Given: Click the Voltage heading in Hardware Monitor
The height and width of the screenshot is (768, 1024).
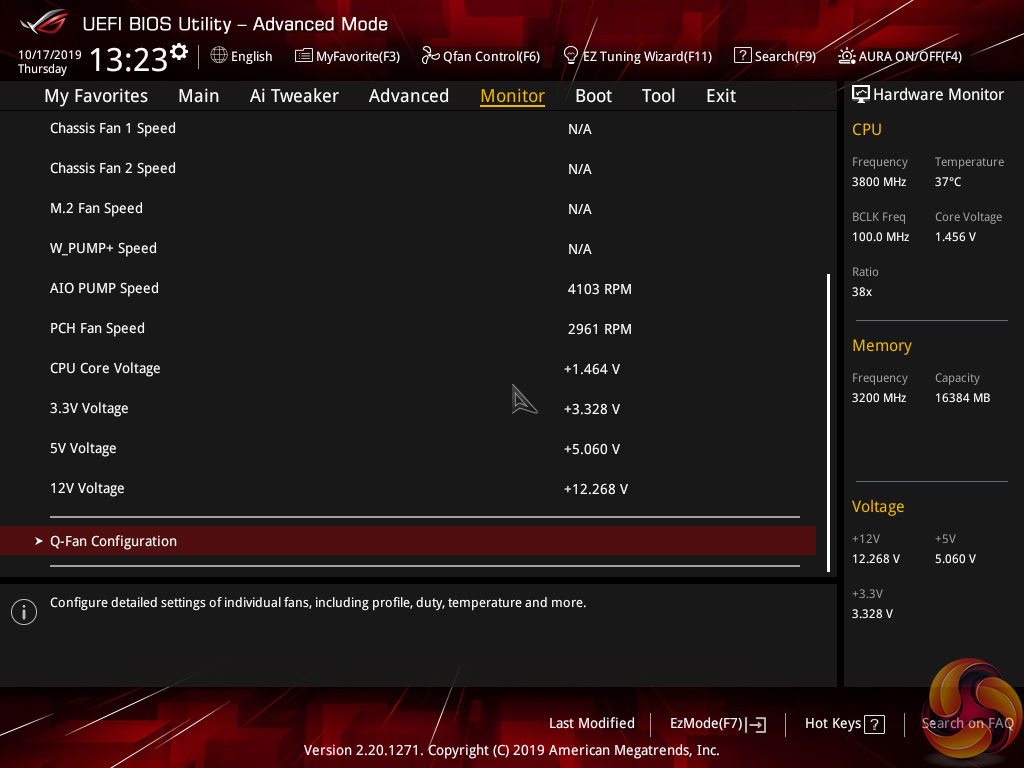Looking at the screenshot, I should (878, 507).
